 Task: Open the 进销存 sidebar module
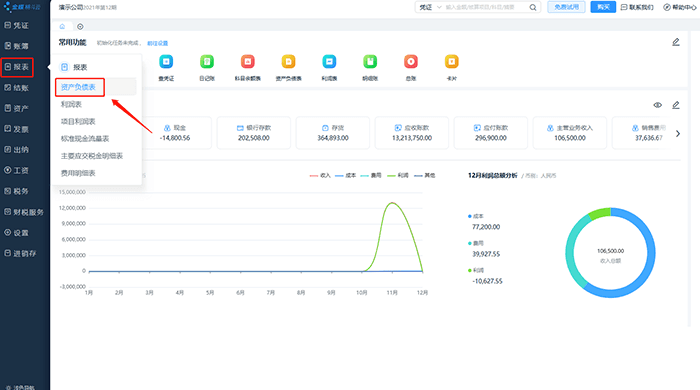(20, 253)
